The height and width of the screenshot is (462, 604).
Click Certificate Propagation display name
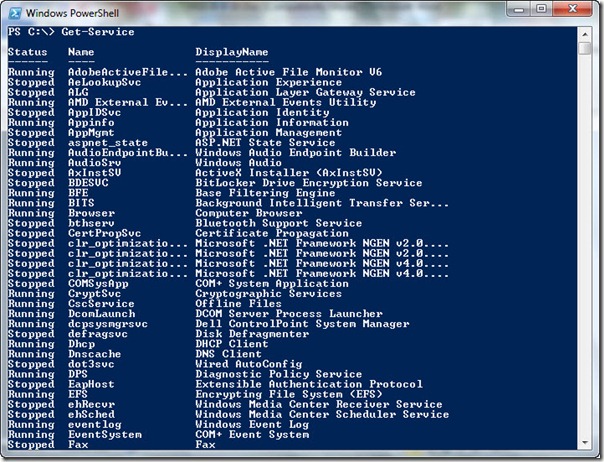click(x=272, y=233)
